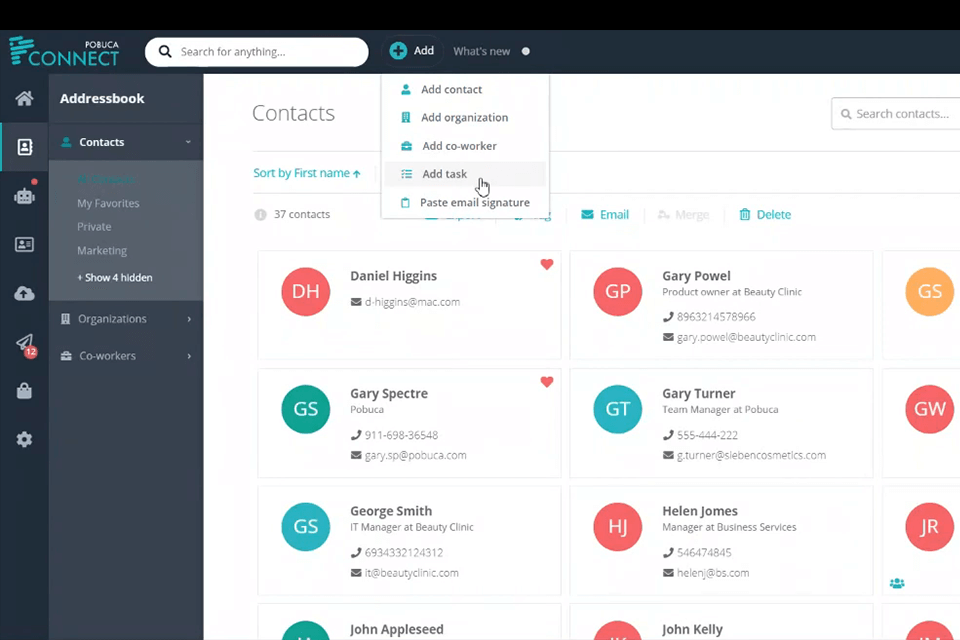
Task: Open Settings via the gear icon
Action: [x=24, y=439]
